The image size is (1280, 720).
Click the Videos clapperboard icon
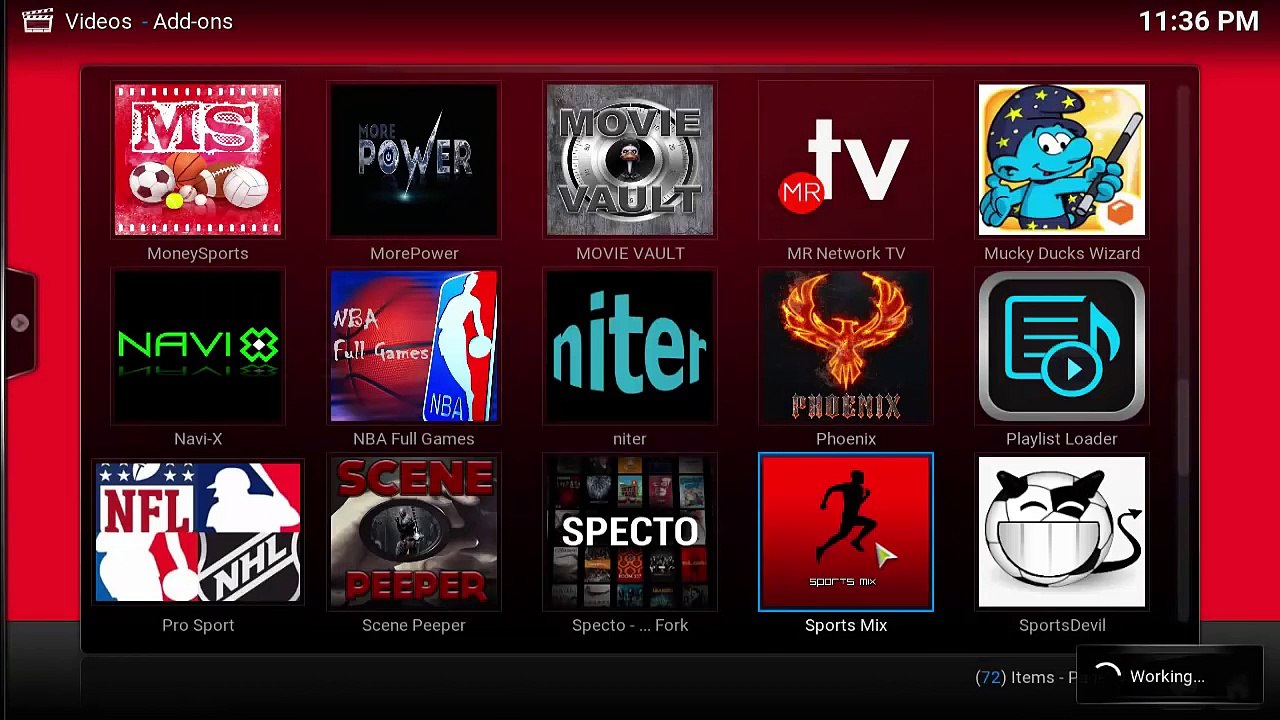click(x=38, y=20)
